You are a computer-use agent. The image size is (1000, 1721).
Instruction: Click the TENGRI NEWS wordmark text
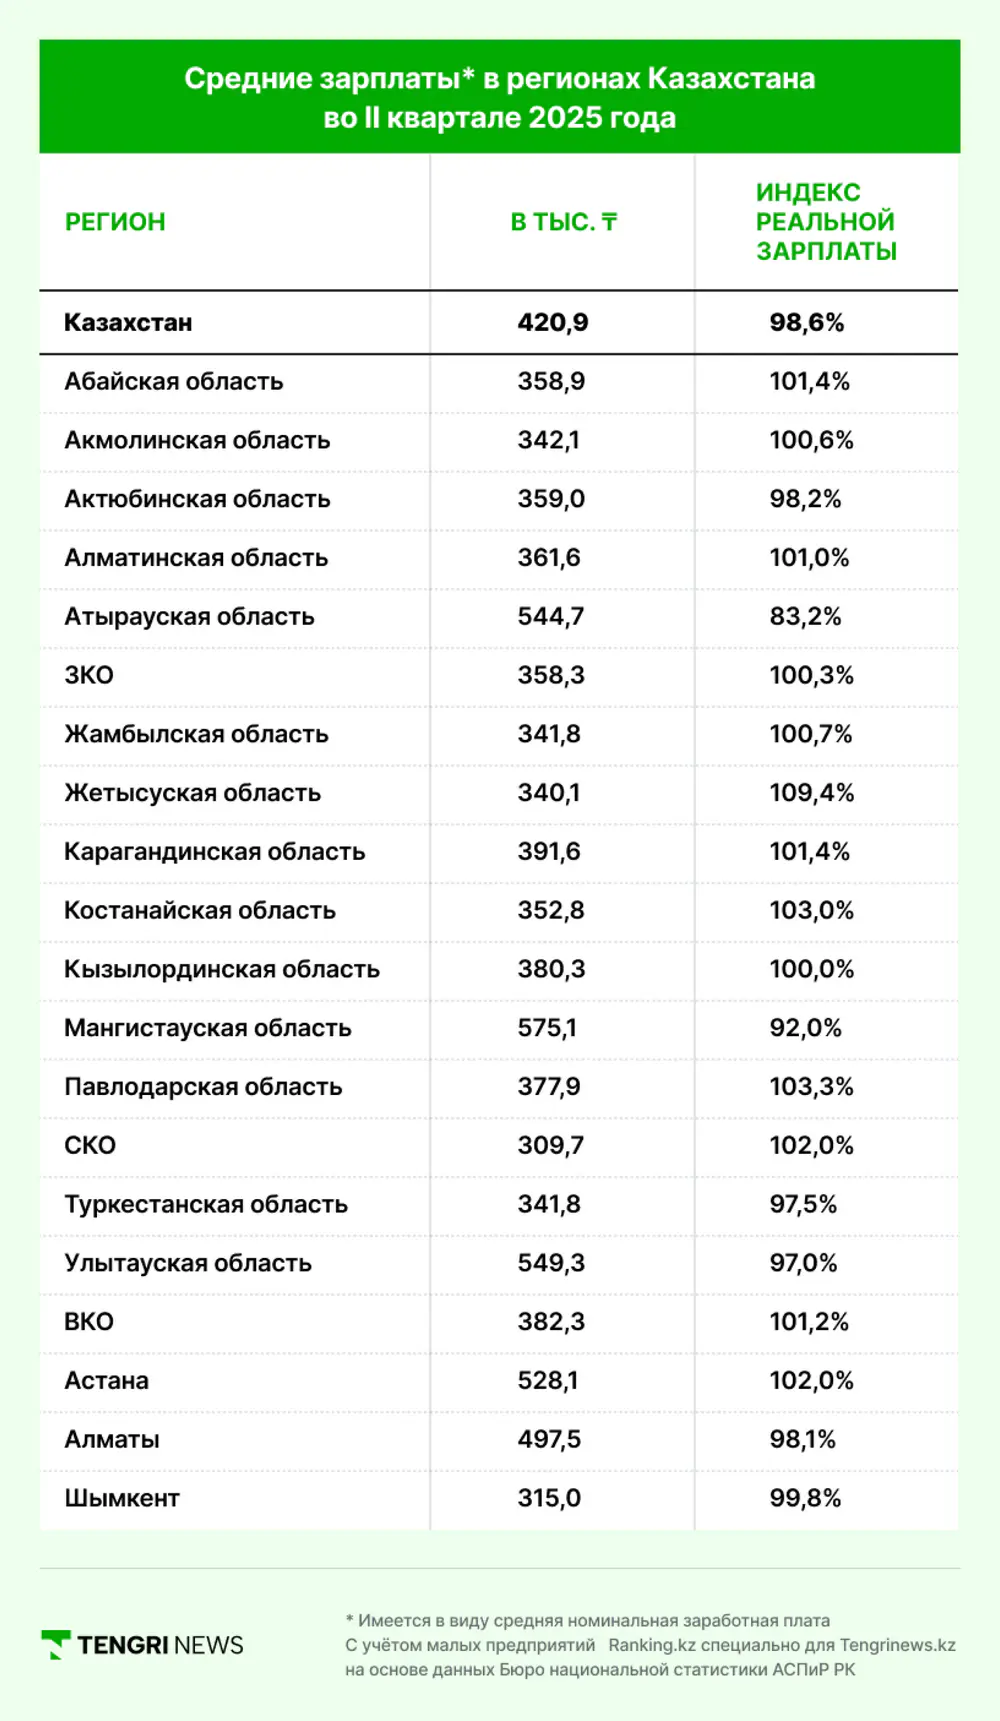(x=160, y=1645)
